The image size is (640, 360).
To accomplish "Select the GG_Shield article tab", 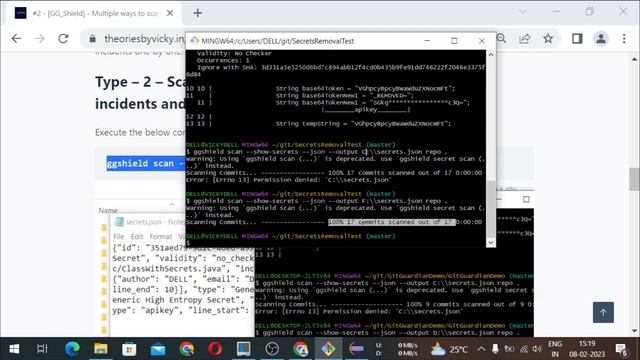I will pyautogui.click(x=94, y=13).
